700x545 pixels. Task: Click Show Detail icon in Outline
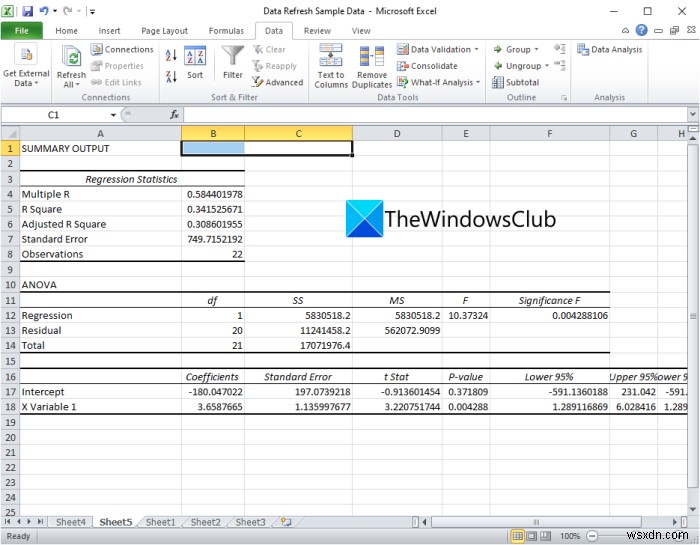[560, 48]
